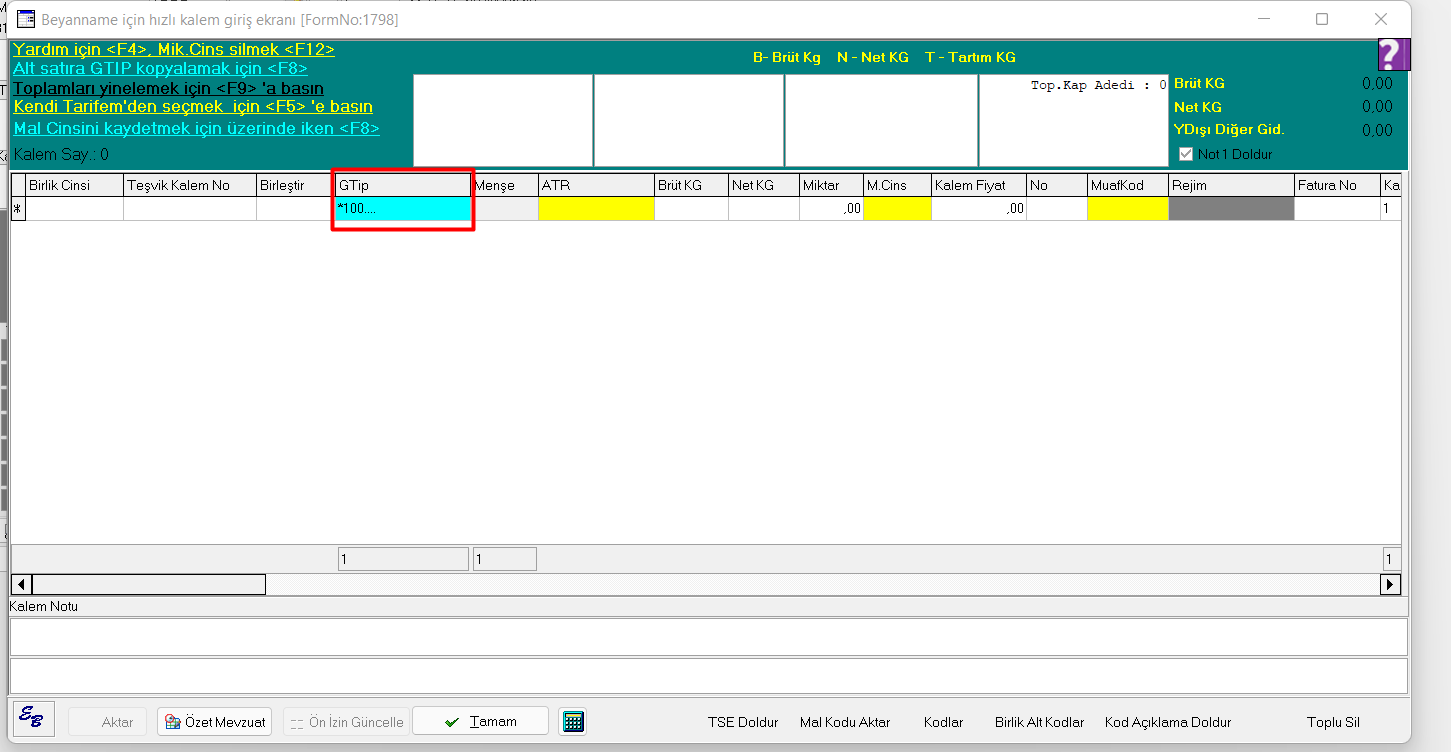
Task: Click the Top.Kap Adedi panel
Action: tap(1073, 120)
